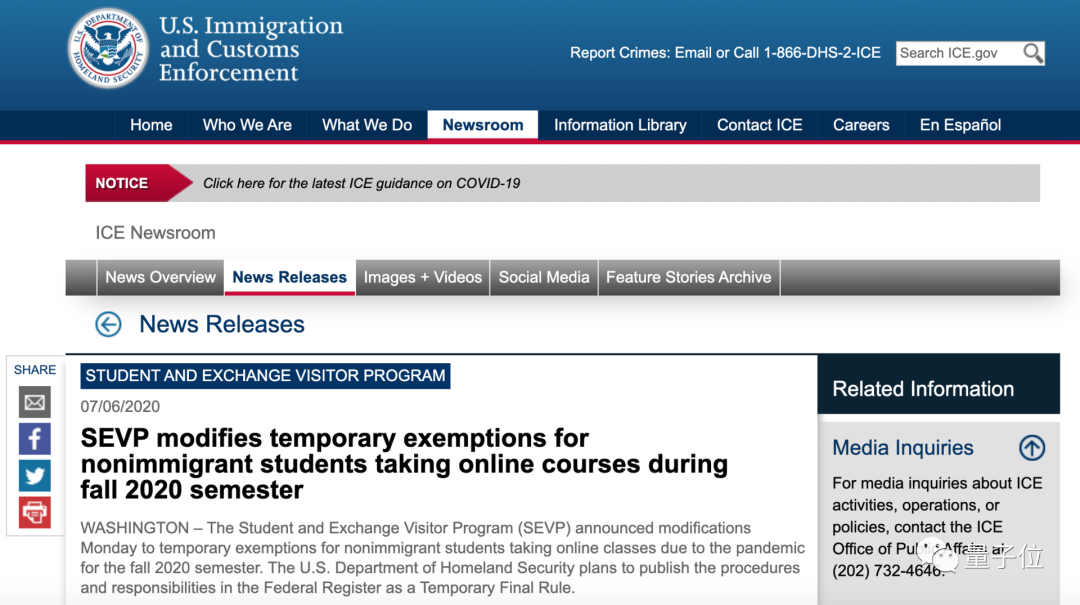Select the News Releases tab
This screenshot has width=1080, height=605.
289,278
